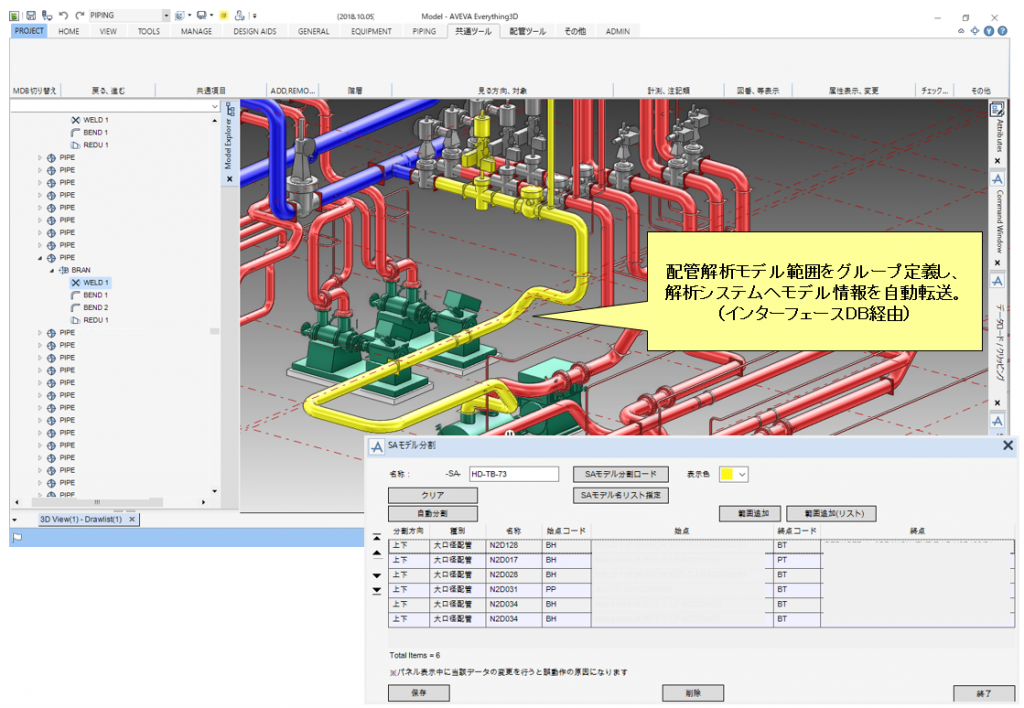Screen dimensions: 1024x708
Task: Click the クリア button
Action: (432, 495)
